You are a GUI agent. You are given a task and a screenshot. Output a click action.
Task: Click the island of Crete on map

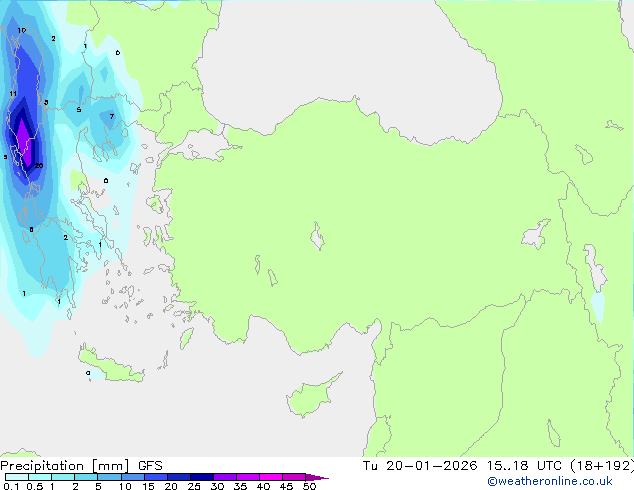pos(110,365)
